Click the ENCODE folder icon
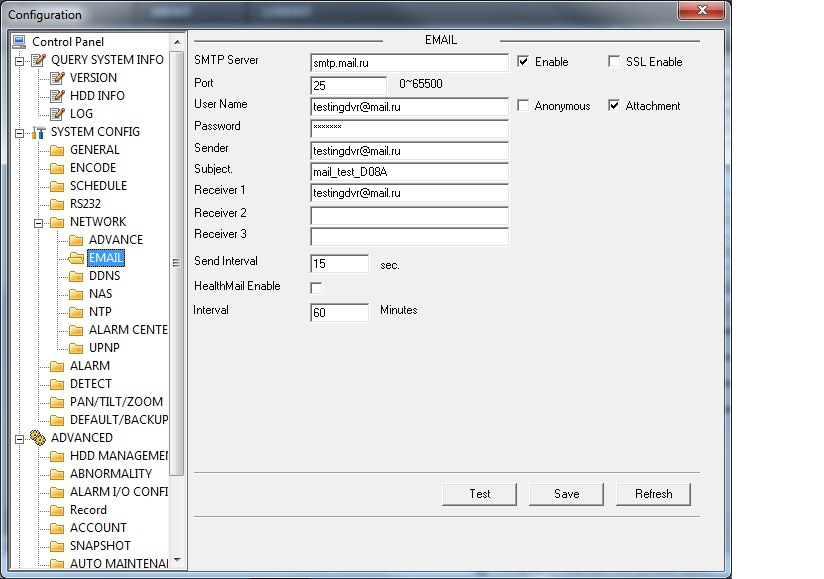This screenshot has width=824, height=579. pyautogui.click(x=57, y=168)
